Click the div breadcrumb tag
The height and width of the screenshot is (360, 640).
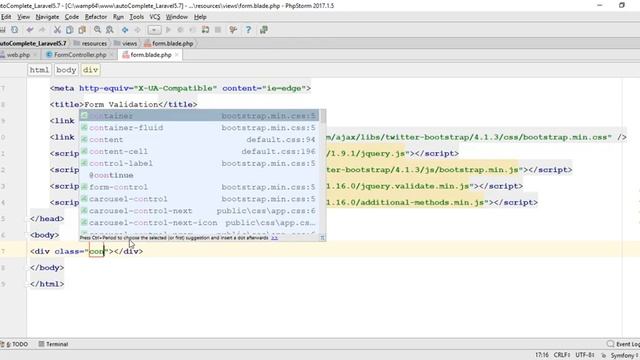(91, 70)
